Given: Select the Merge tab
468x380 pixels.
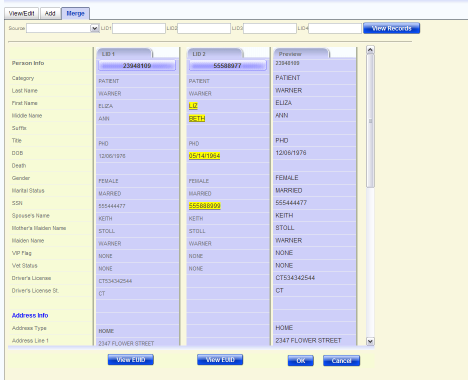Looking at the screenshot, I should (75, 13).
